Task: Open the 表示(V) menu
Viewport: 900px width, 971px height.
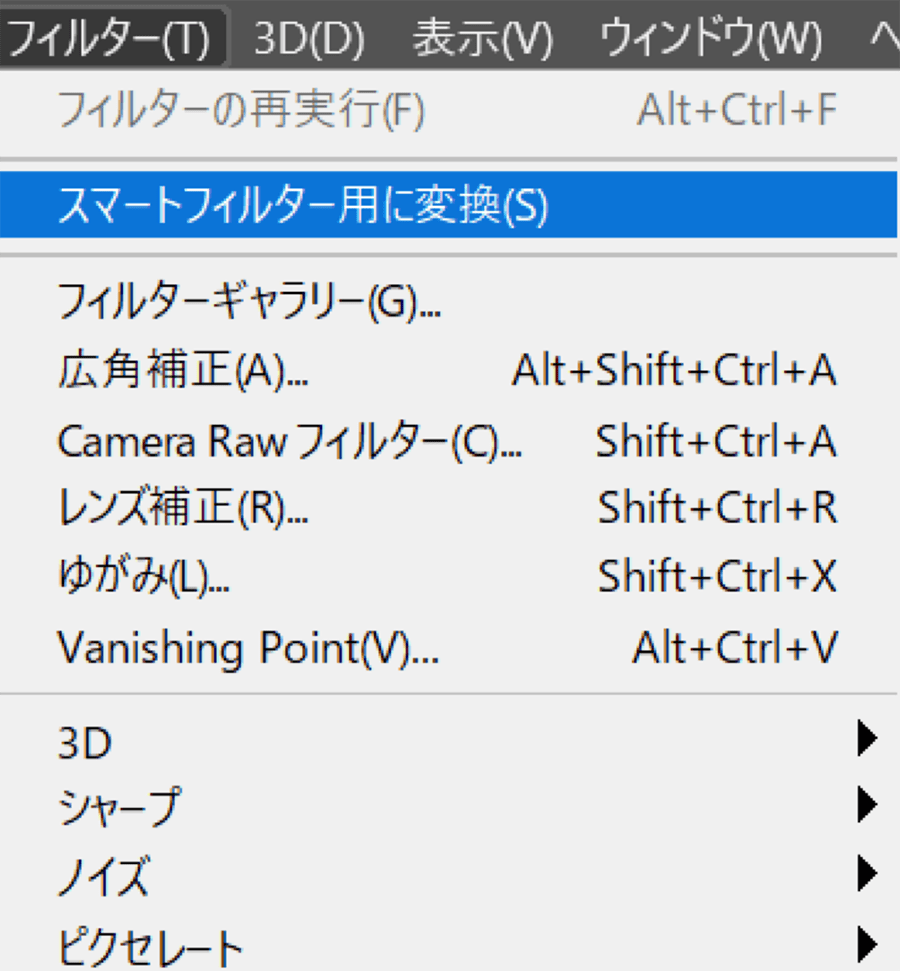Action: coord(482,38)
